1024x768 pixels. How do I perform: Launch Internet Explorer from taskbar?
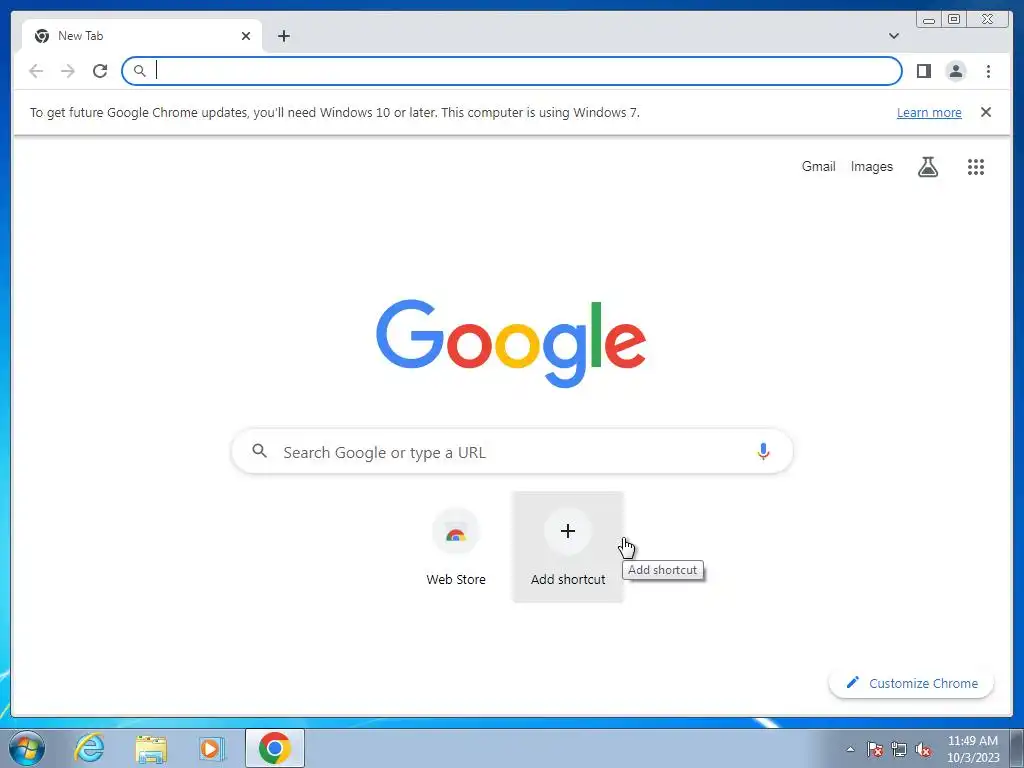[x=89, y=748]
